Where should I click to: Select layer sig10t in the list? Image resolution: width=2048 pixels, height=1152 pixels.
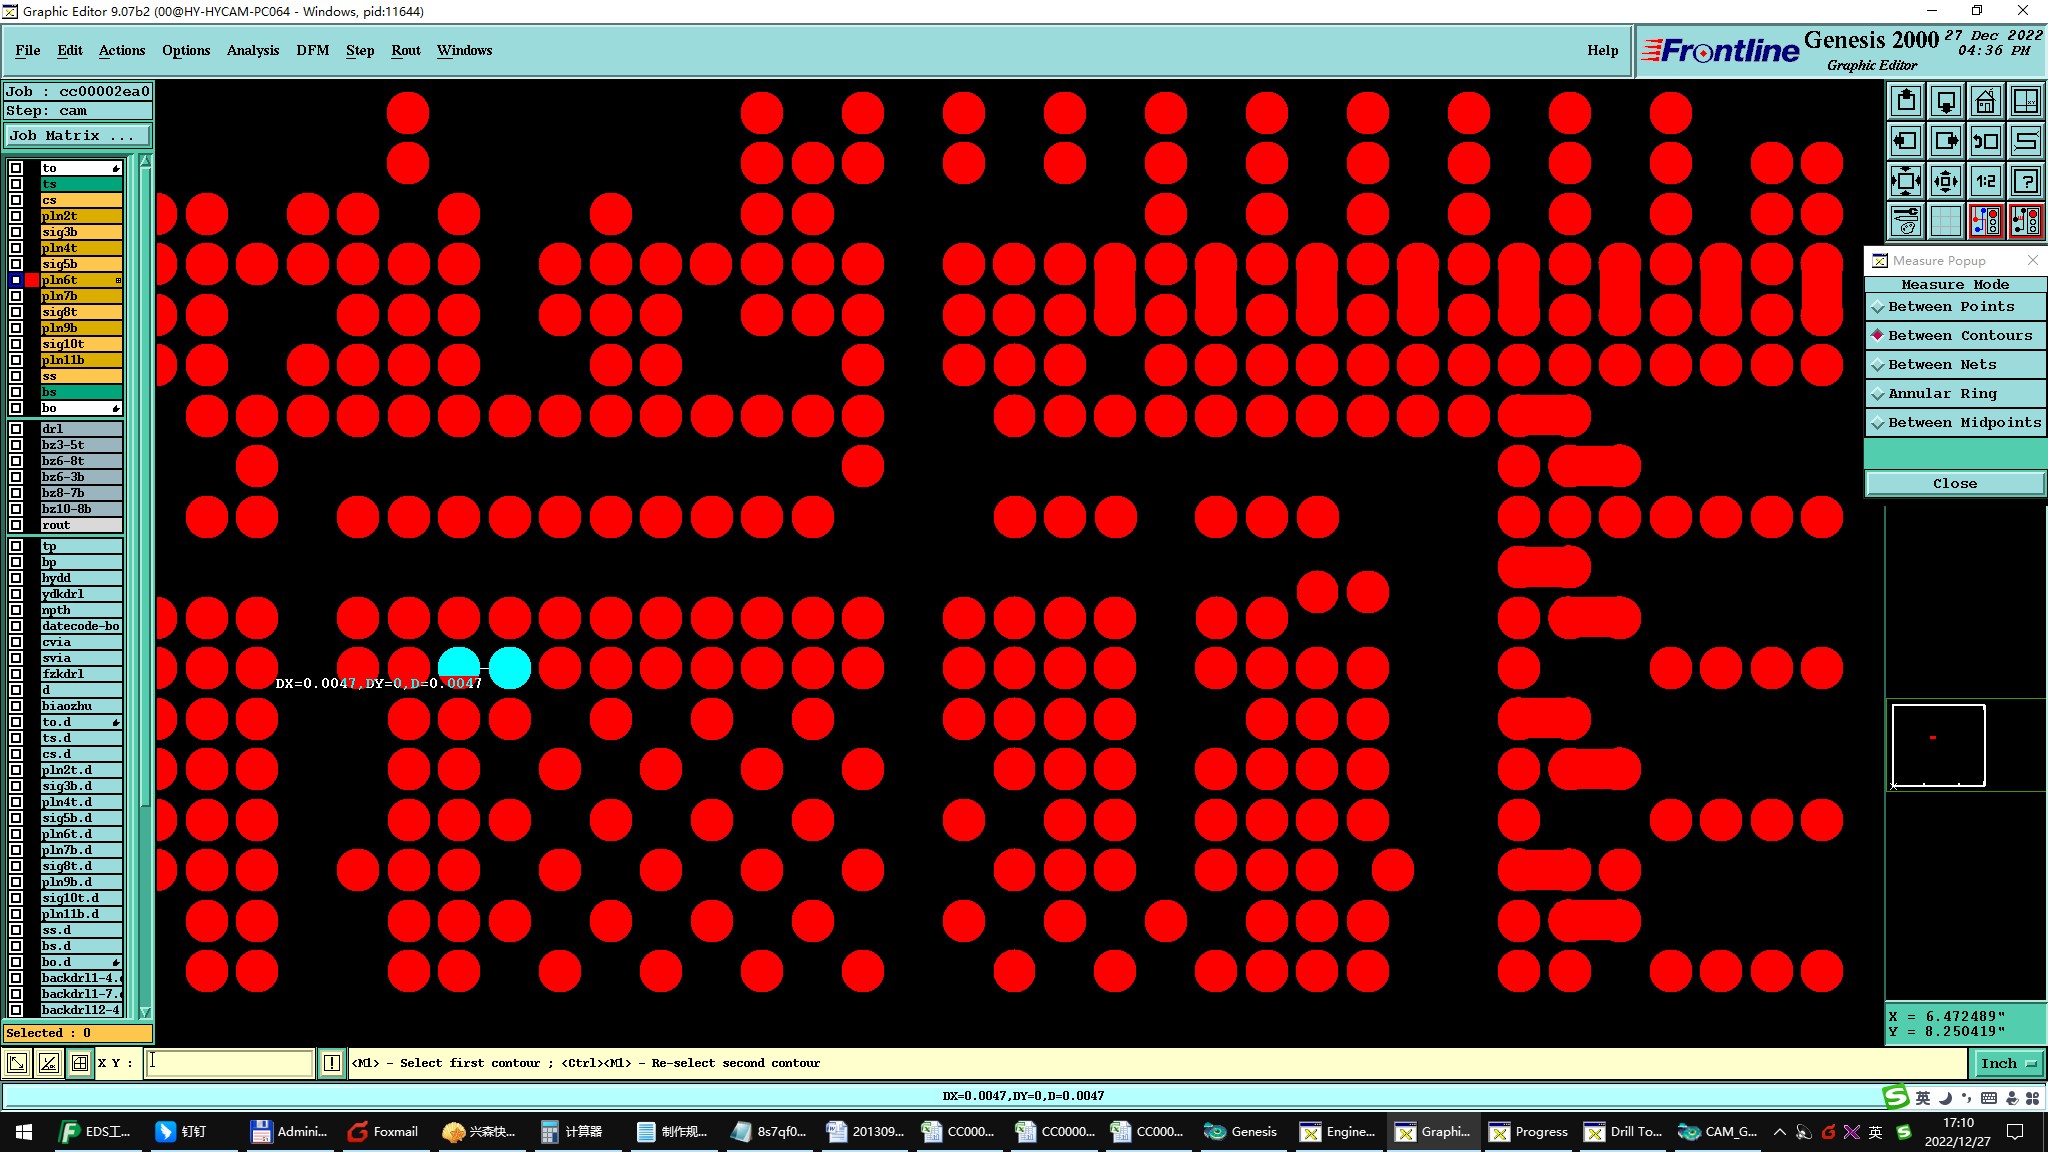[81, 344]
